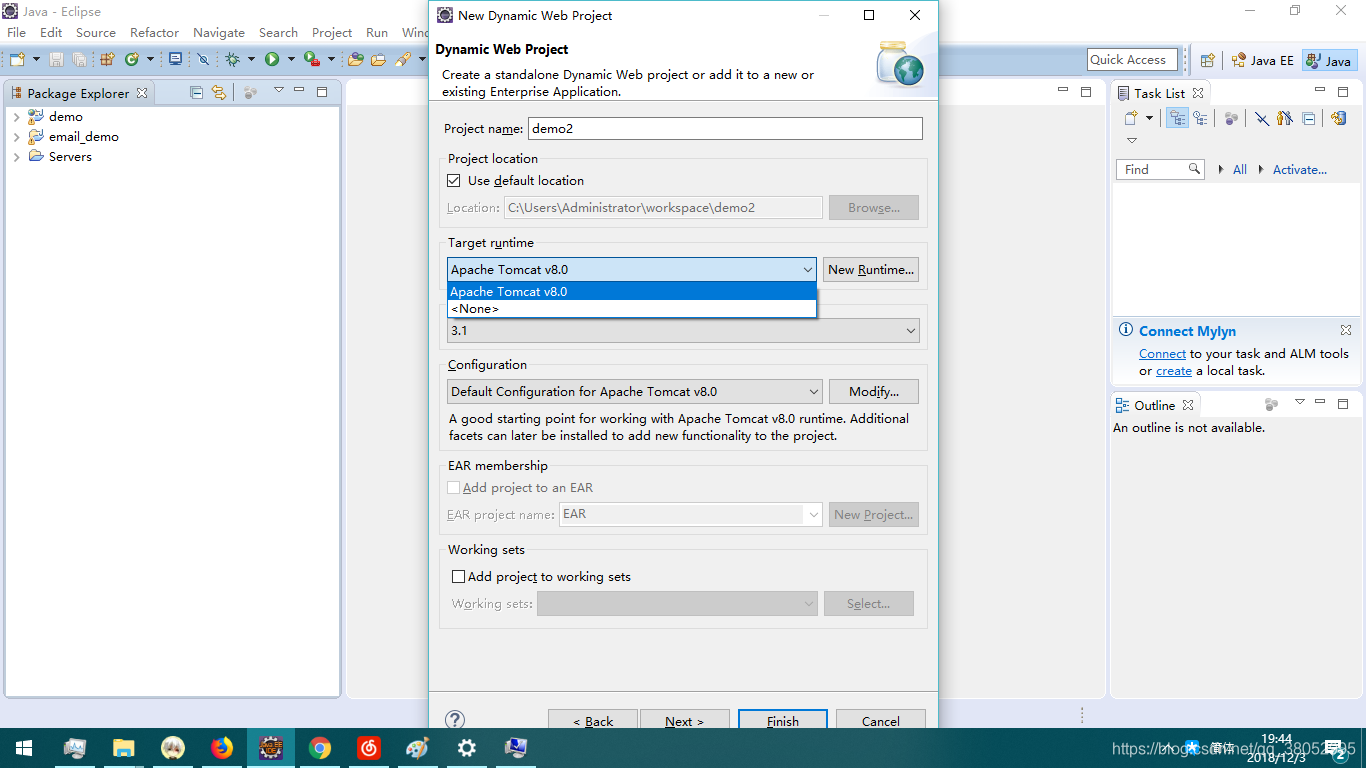Click the Activate... link in Task List
This screenshot has height=768, width=1366.
click(x=1299, y=169)
